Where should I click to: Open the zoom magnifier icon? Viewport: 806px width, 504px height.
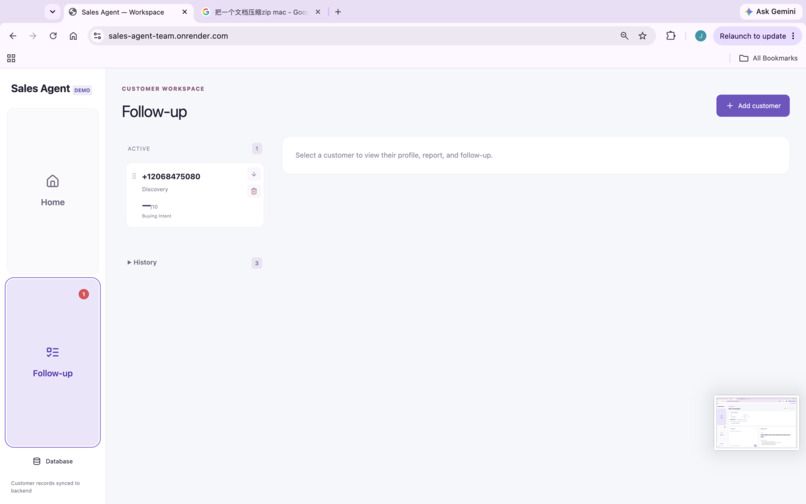[x=624, y=36]
